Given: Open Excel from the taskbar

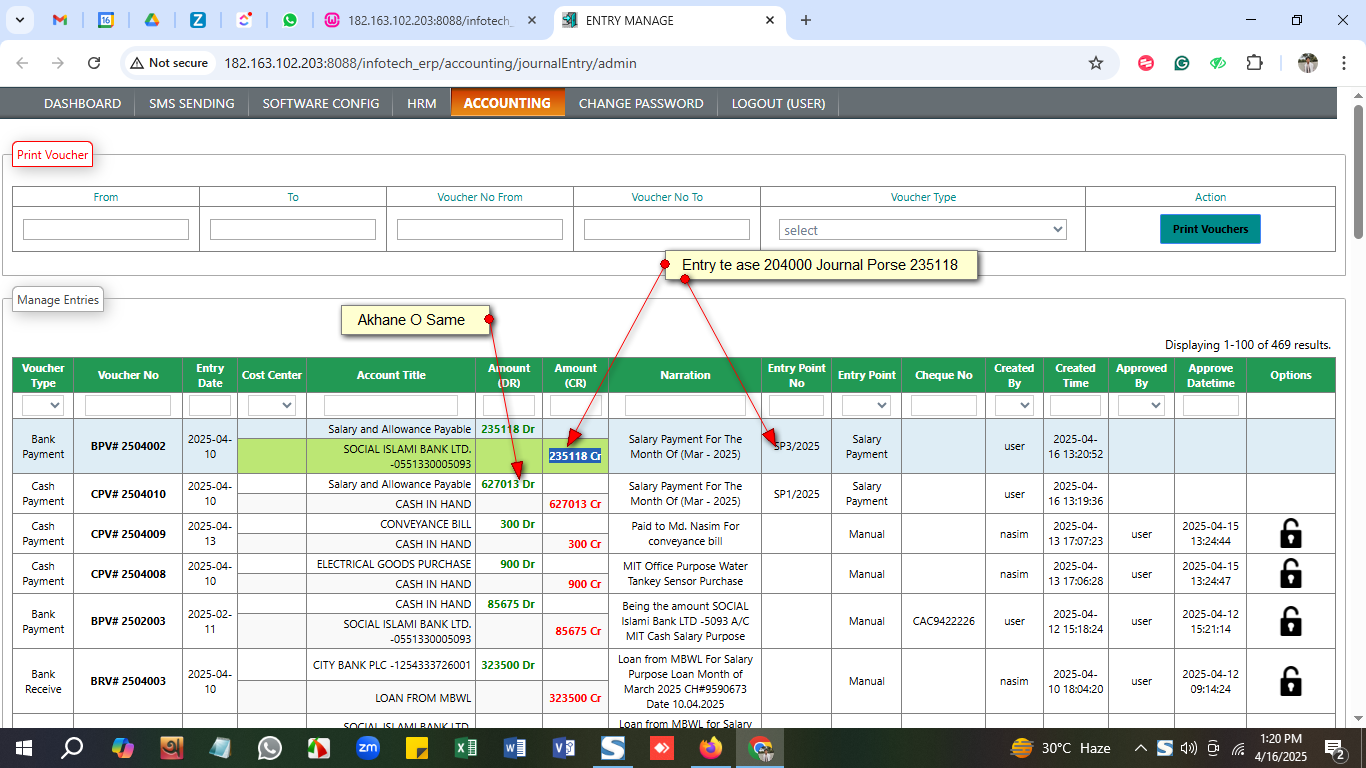Looking at the screenshot, I should (x=466, y=748).
